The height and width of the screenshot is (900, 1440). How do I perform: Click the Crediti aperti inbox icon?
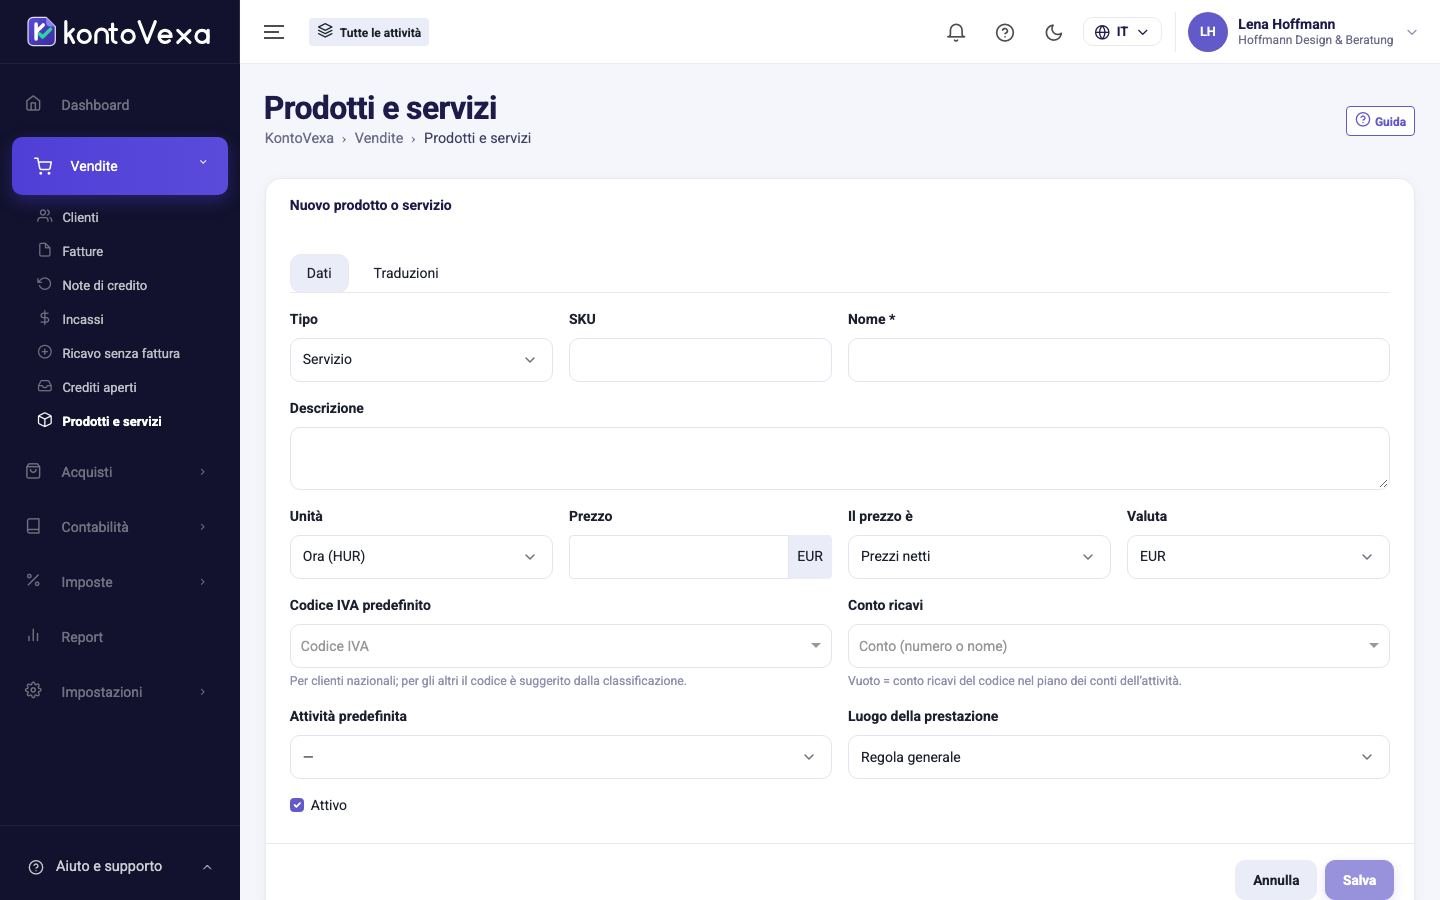(x=44, y=386)
